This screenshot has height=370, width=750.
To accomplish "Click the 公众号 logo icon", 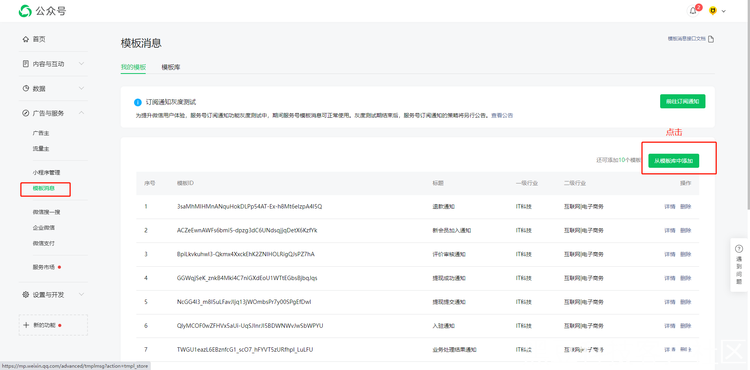I will [25, 11].
